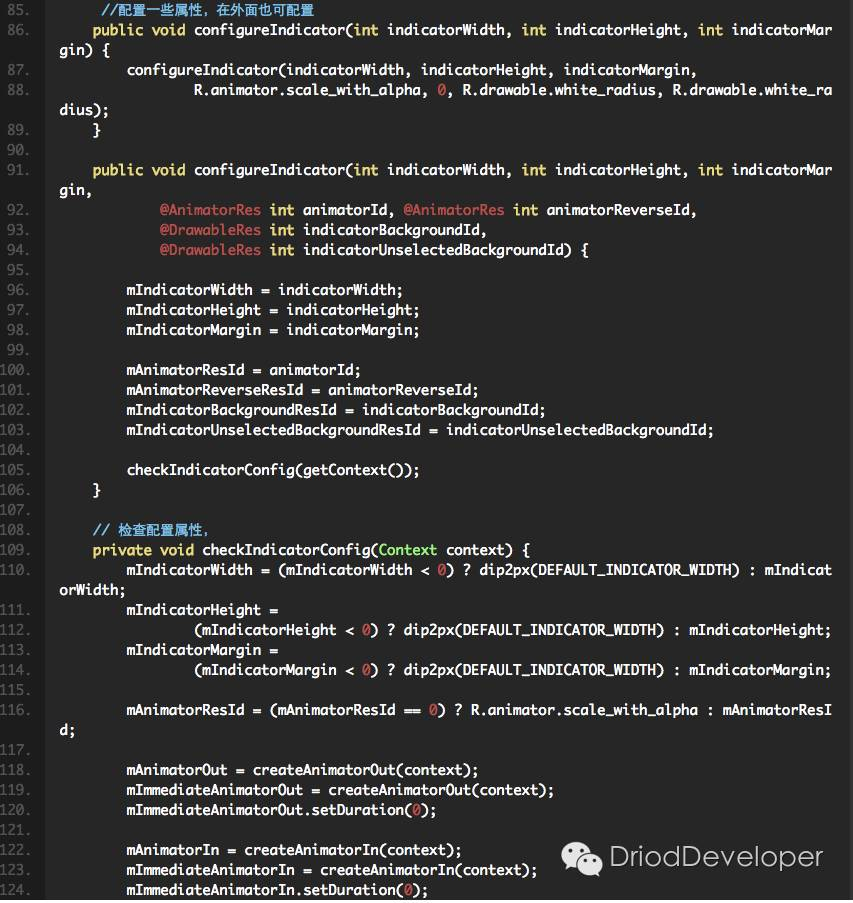The height and width of the screenshot is (903, 853).
Task: Click line number 115 in the gutter
Action: point(15,690)
